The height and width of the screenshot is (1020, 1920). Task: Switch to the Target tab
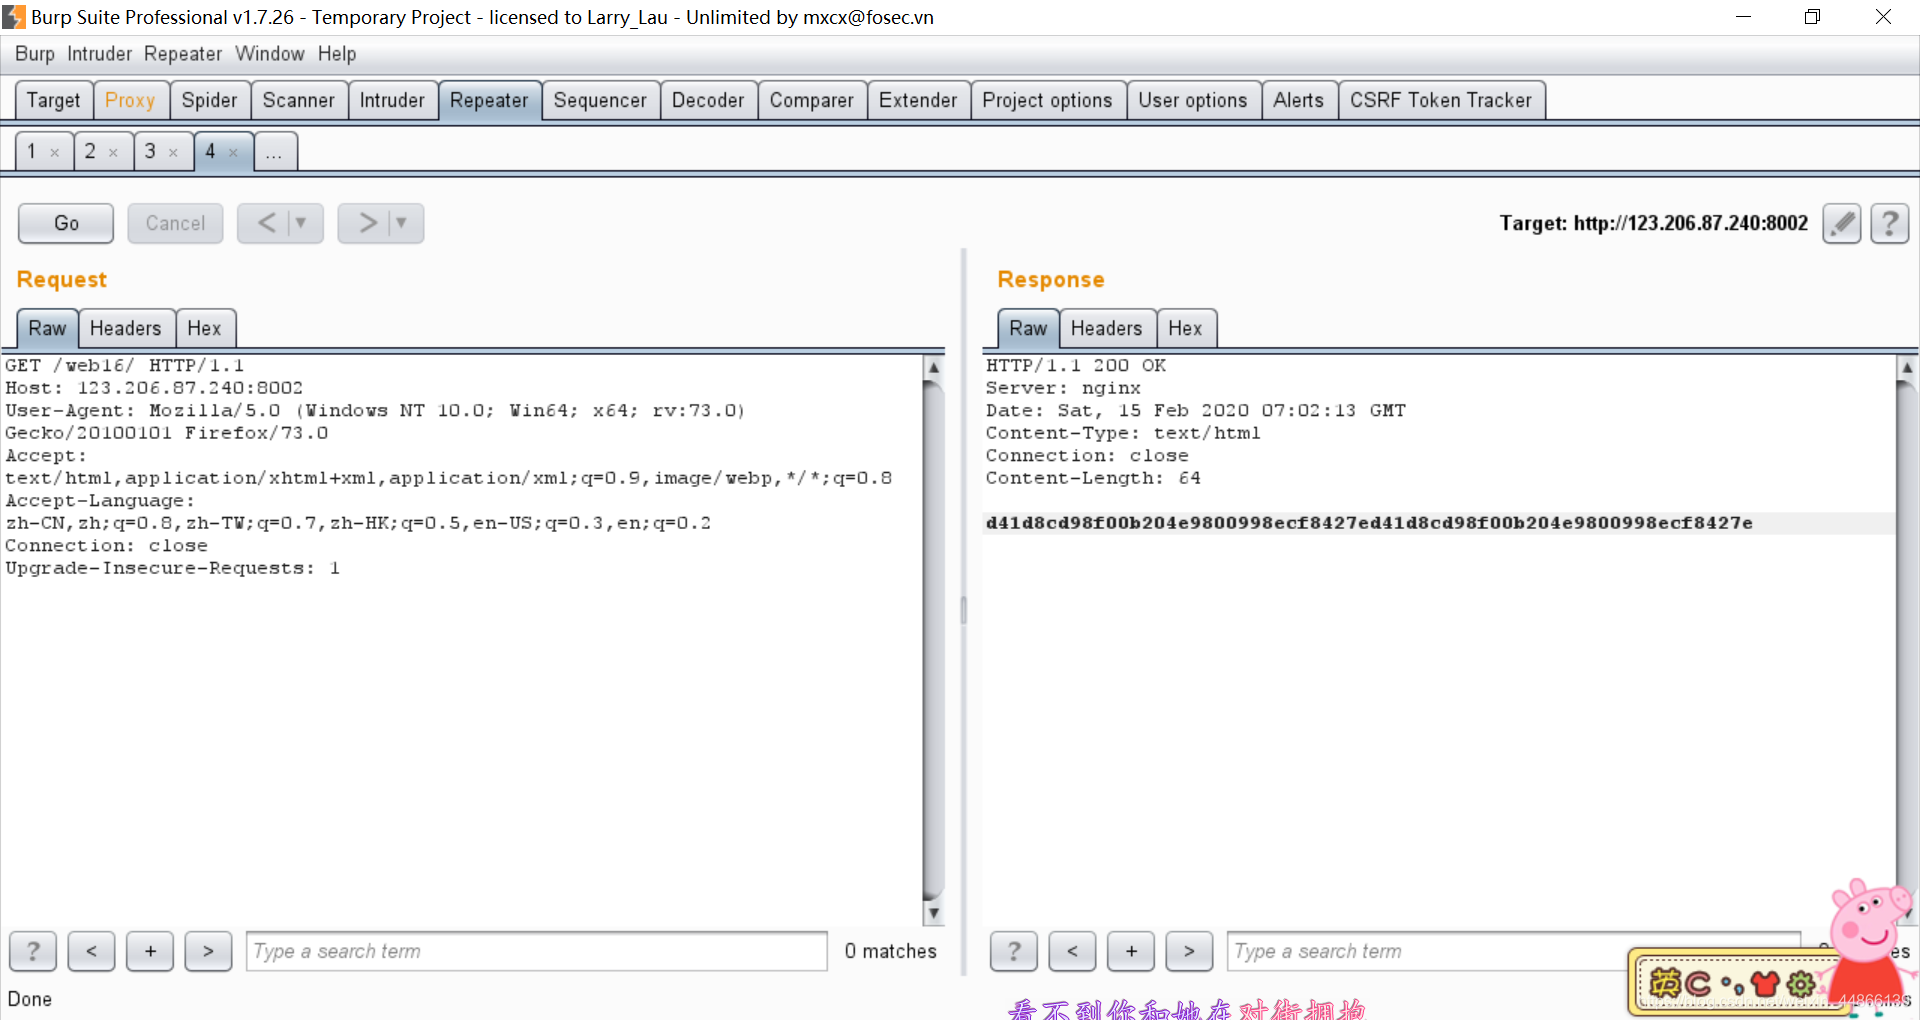point(54,100)
